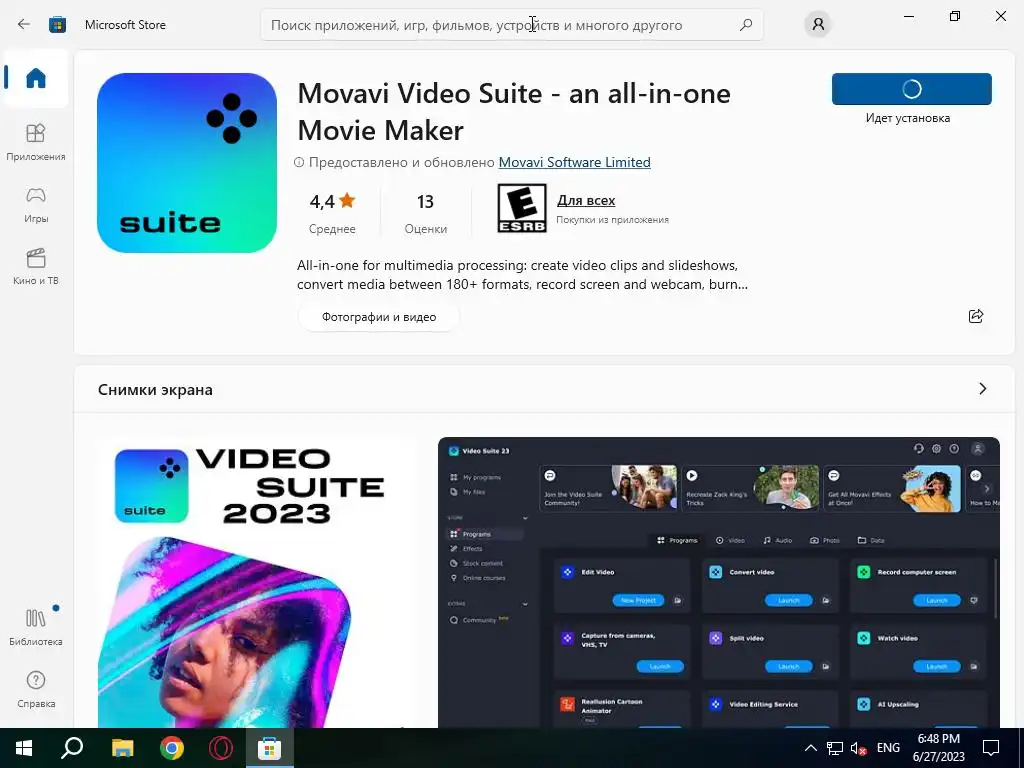Image resolution: width=1024 pixels, height=768 pixels.
Task: Open the Video Suite 2023 promo screenshot
Action: pos(257,583)
